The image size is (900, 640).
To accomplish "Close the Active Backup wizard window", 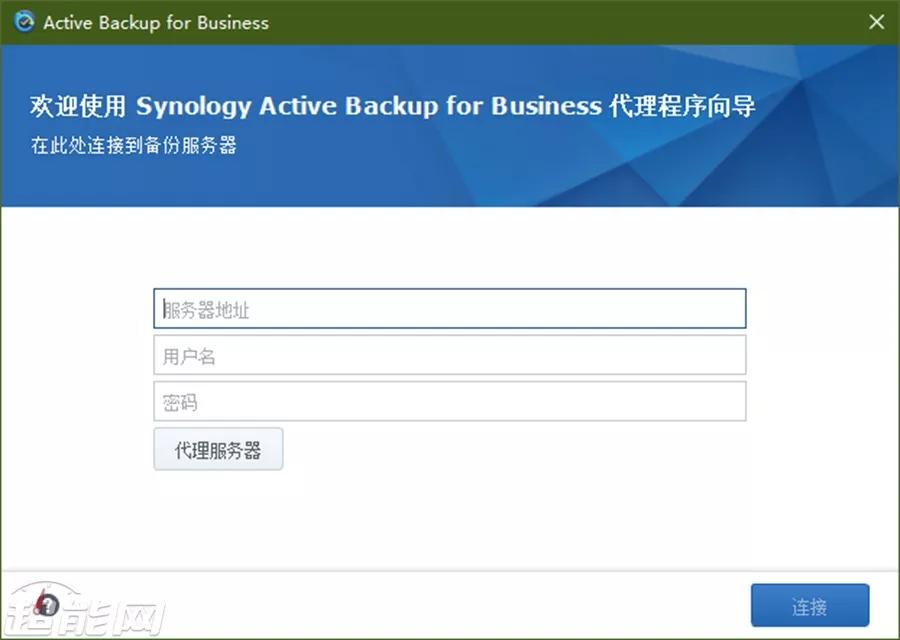I will click(x=876, y=22).
